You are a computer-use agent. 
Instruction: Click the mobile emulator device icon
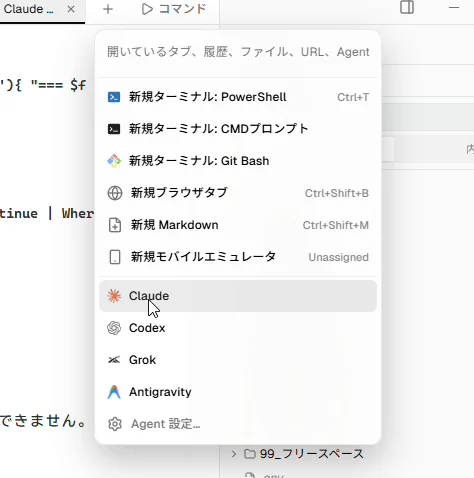tap(115, 257)
